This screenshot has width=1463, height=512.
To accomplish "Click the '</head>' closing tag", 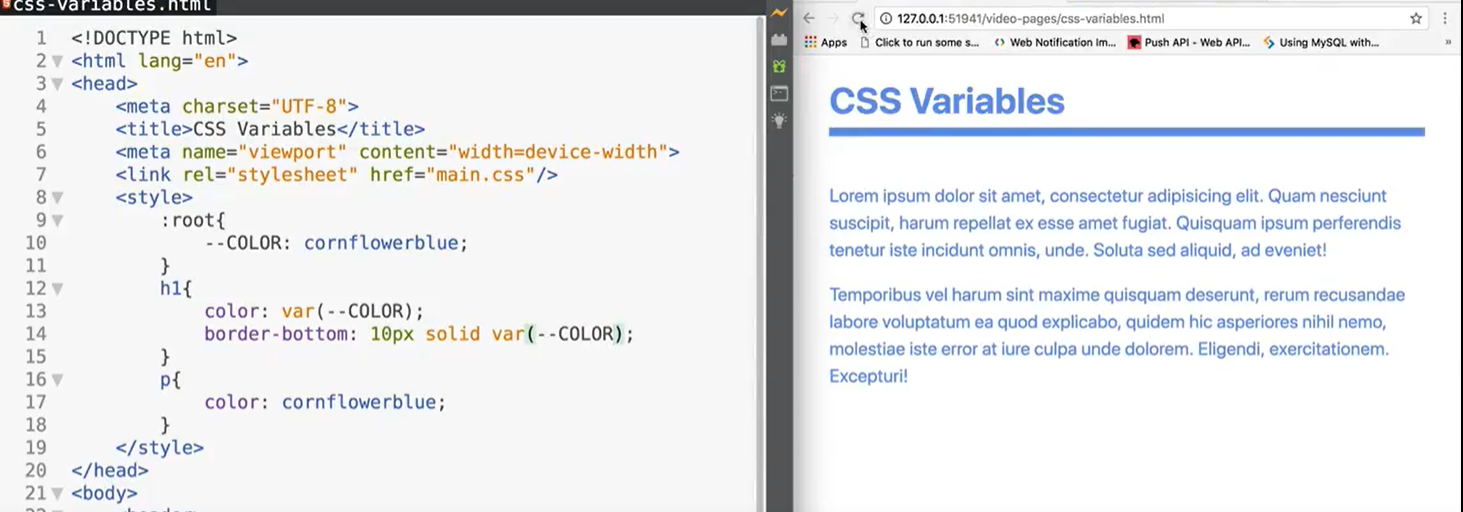I will pos(110,470).
